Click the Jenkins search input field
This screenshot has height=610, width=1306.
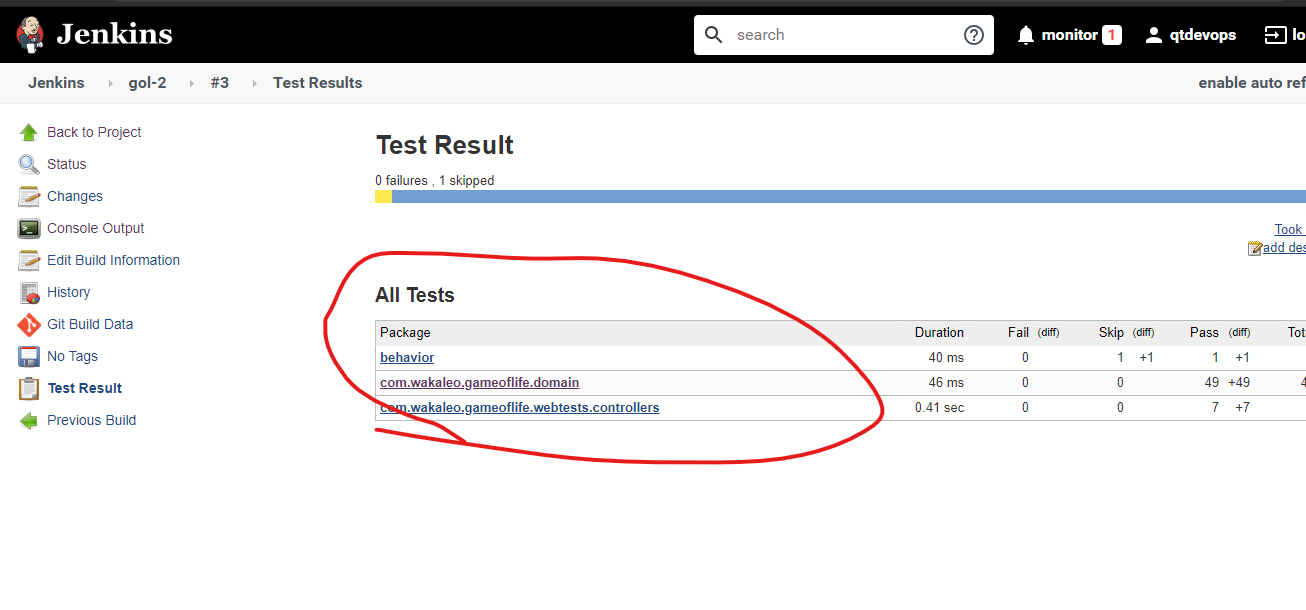pos(840,35)
